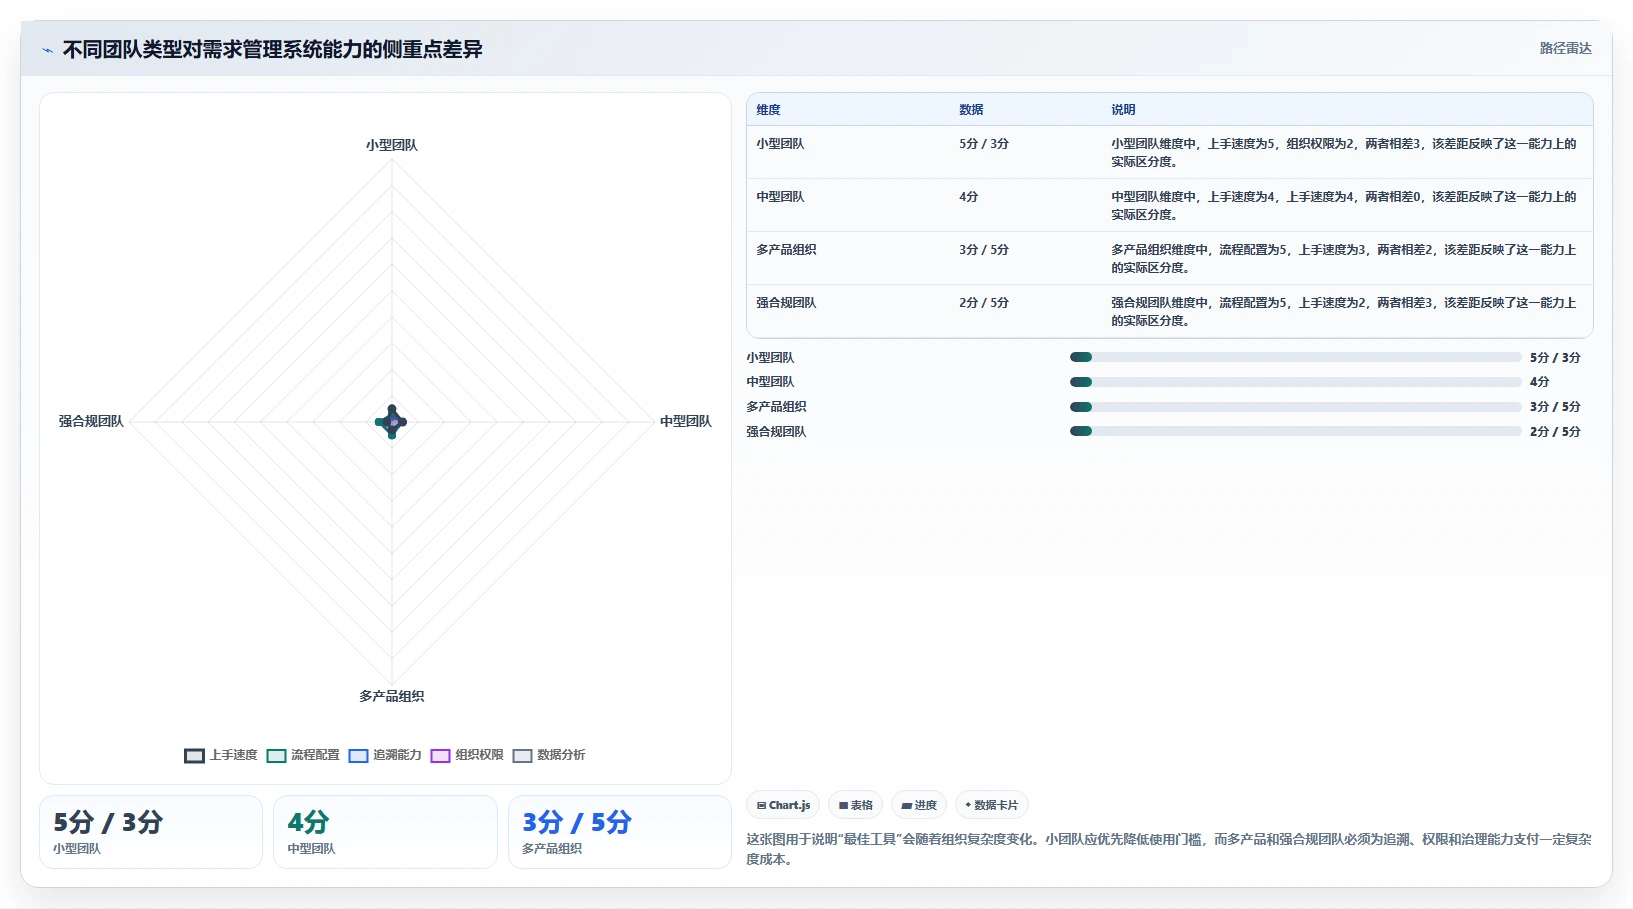The width and height of the screenshot is (1633, 909).
Task: Click the 多产品组织 progress bar
Action: click(1295, 407)
